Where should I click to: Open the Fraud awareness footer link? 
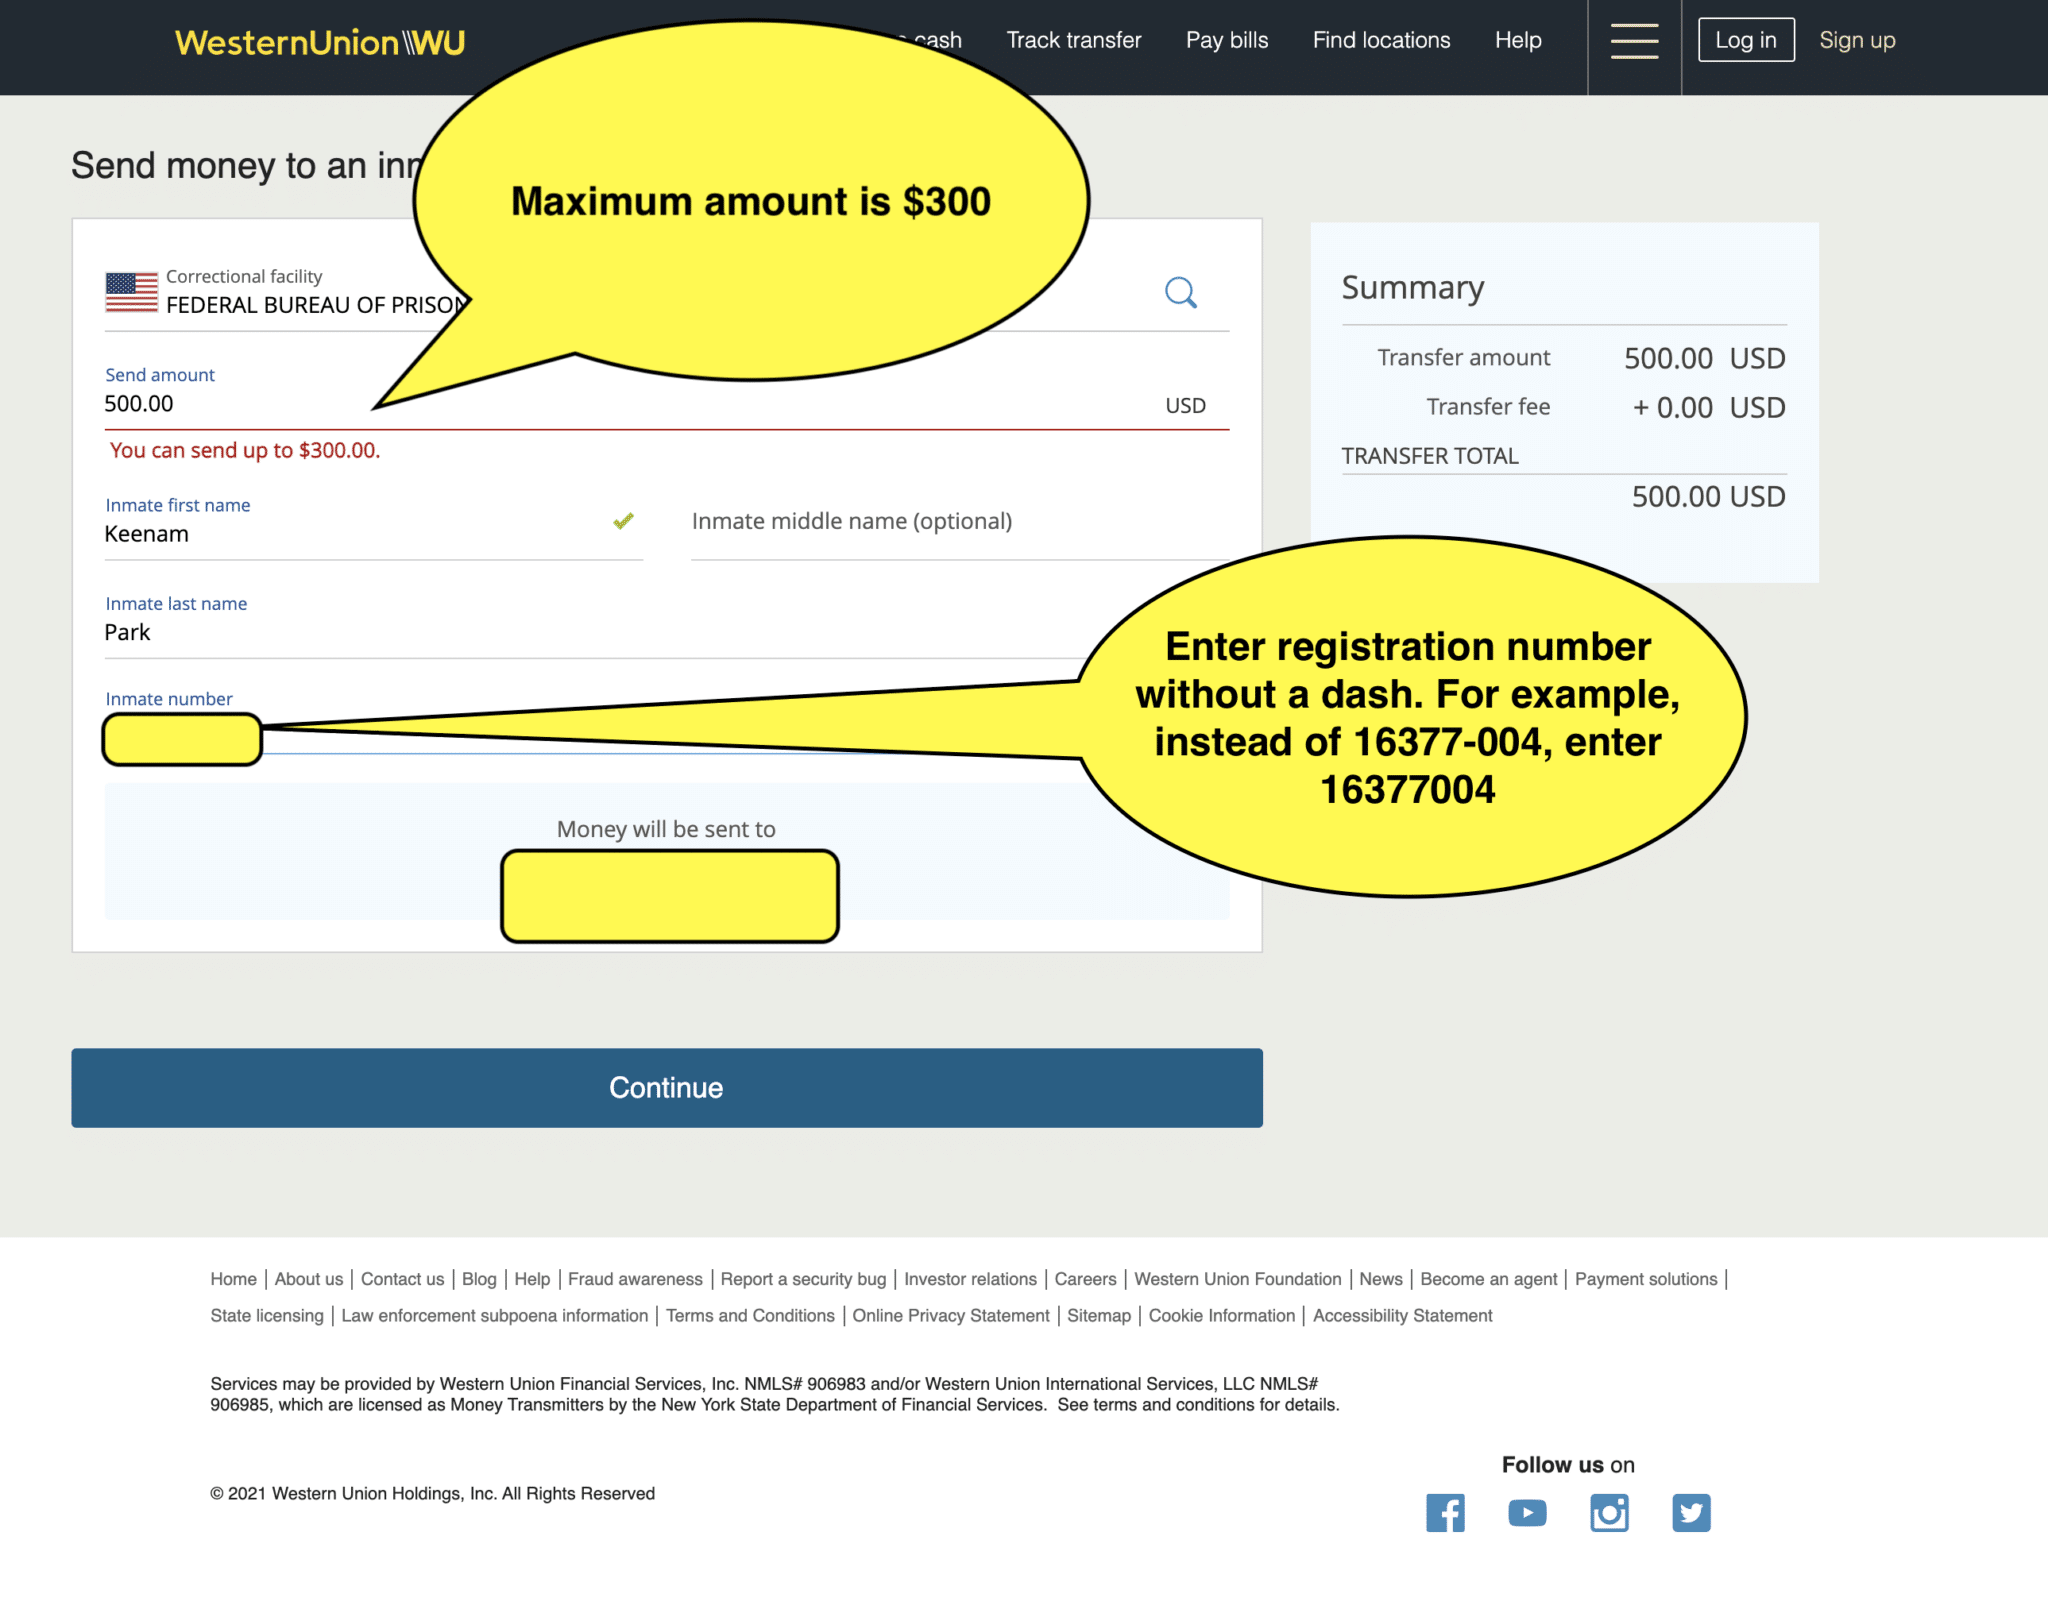[635, 1279]
